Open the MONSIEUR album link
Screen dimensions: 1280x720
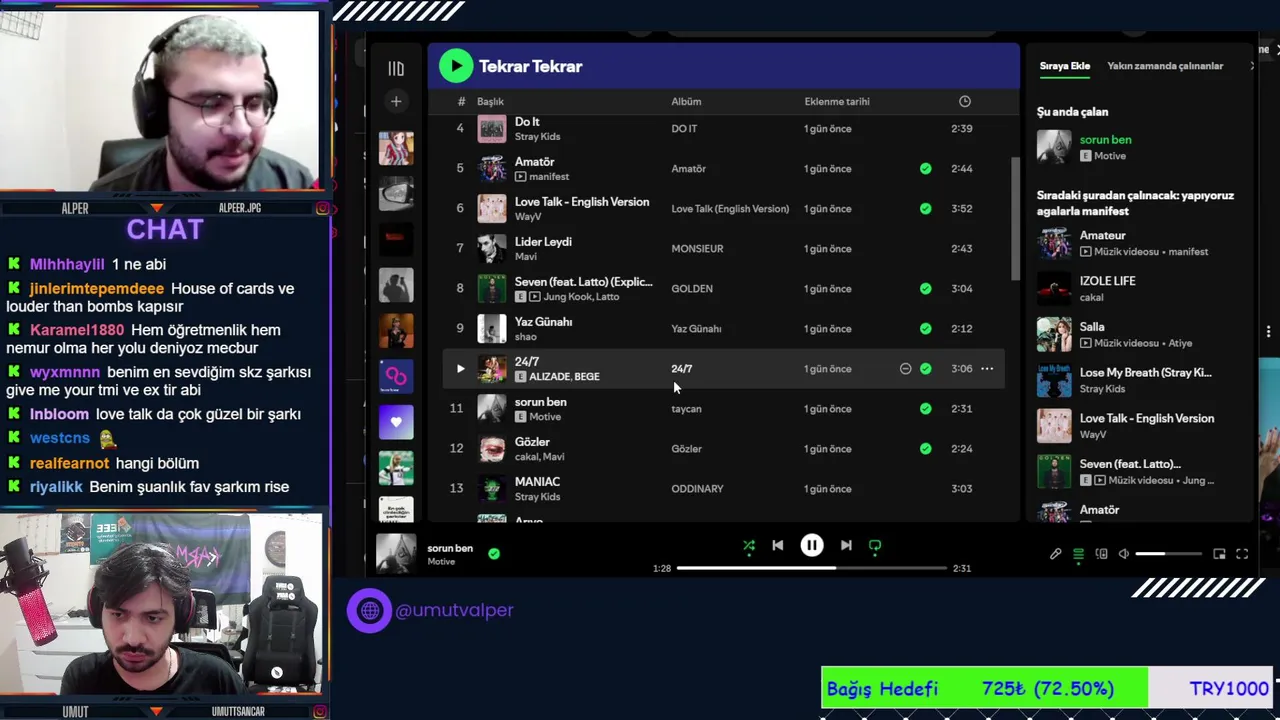(697, 248)
